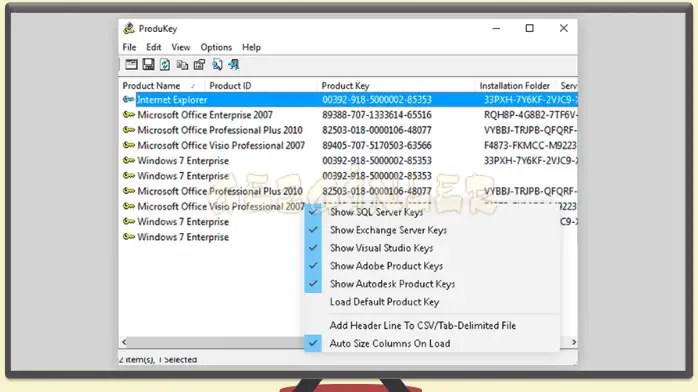
Task: Click the Select Source toolbar icon
Action: point(131,65)
